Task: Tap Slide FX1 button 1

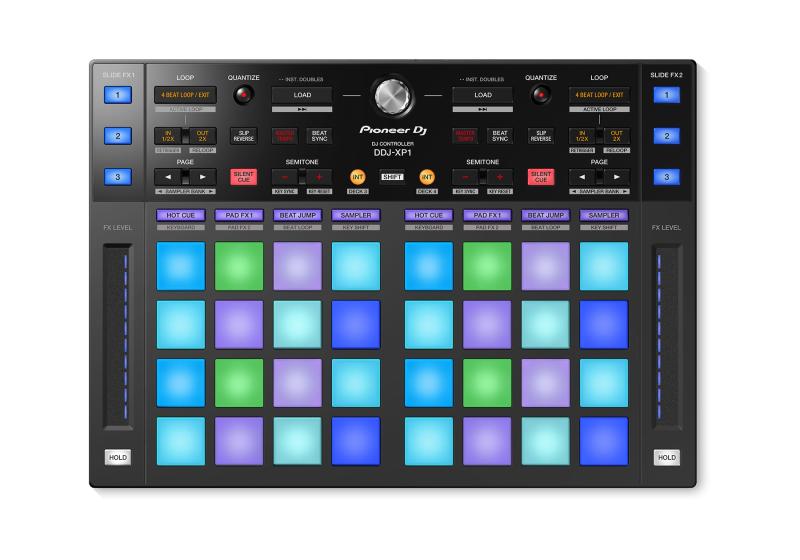Action: pyautogui.click(x=118, y=95)
